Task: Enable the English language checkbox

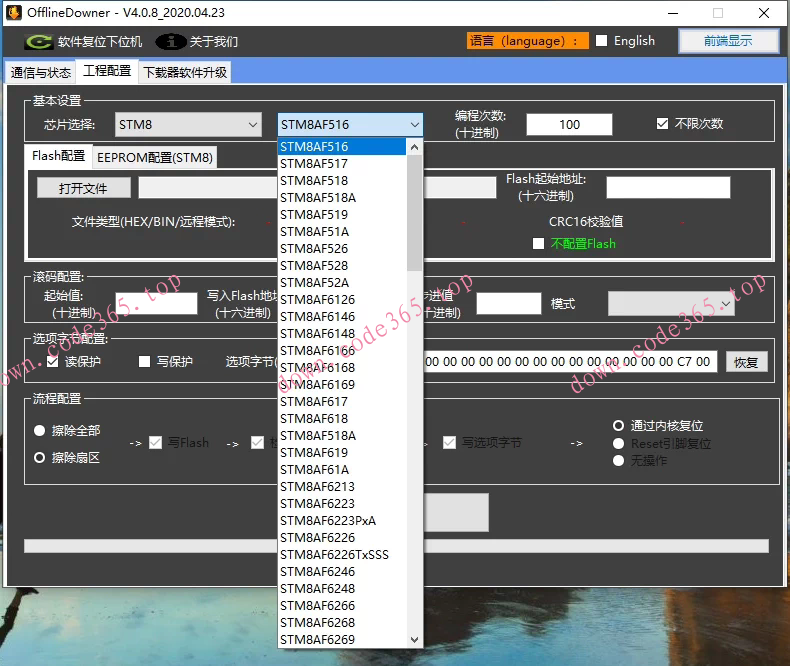Action: pos(602,41)
